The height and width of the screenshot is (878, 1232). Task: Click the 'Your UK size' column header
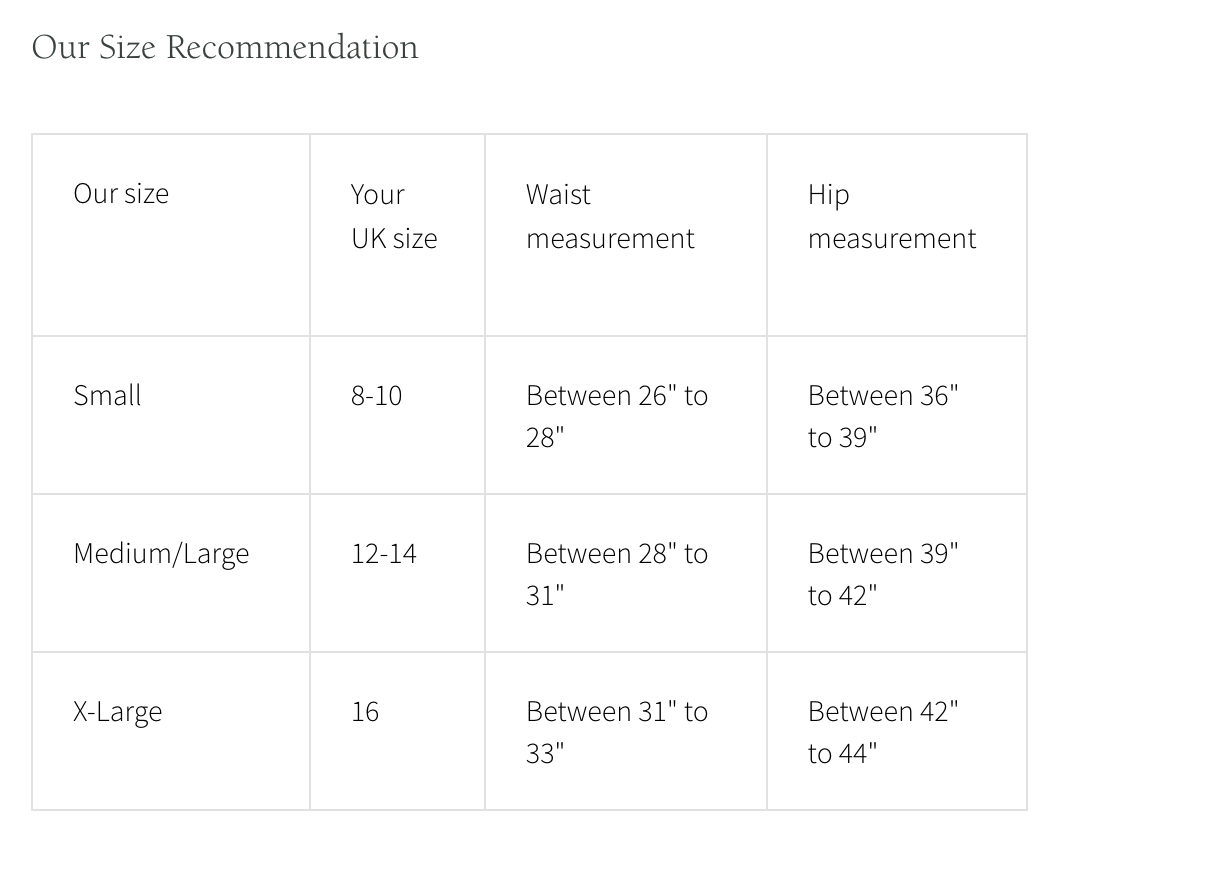[398, 235]
